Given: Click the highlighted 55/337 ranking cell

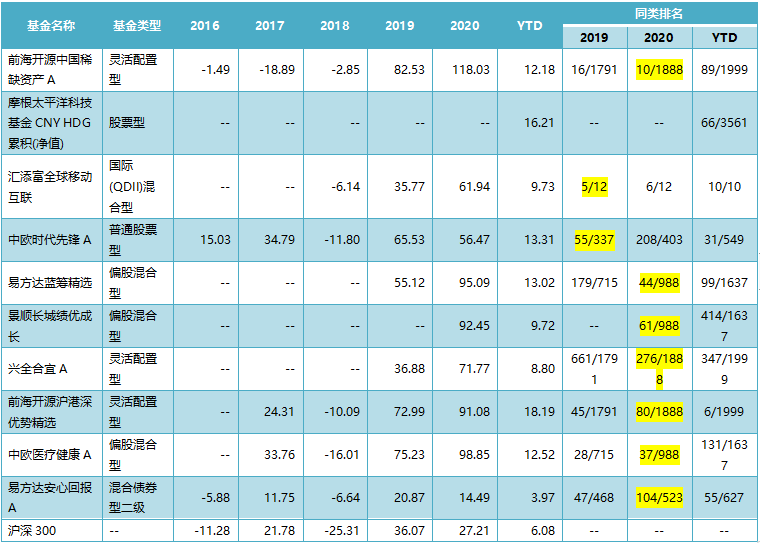Looking at the screenshot, I should click(x=595, y=240).
